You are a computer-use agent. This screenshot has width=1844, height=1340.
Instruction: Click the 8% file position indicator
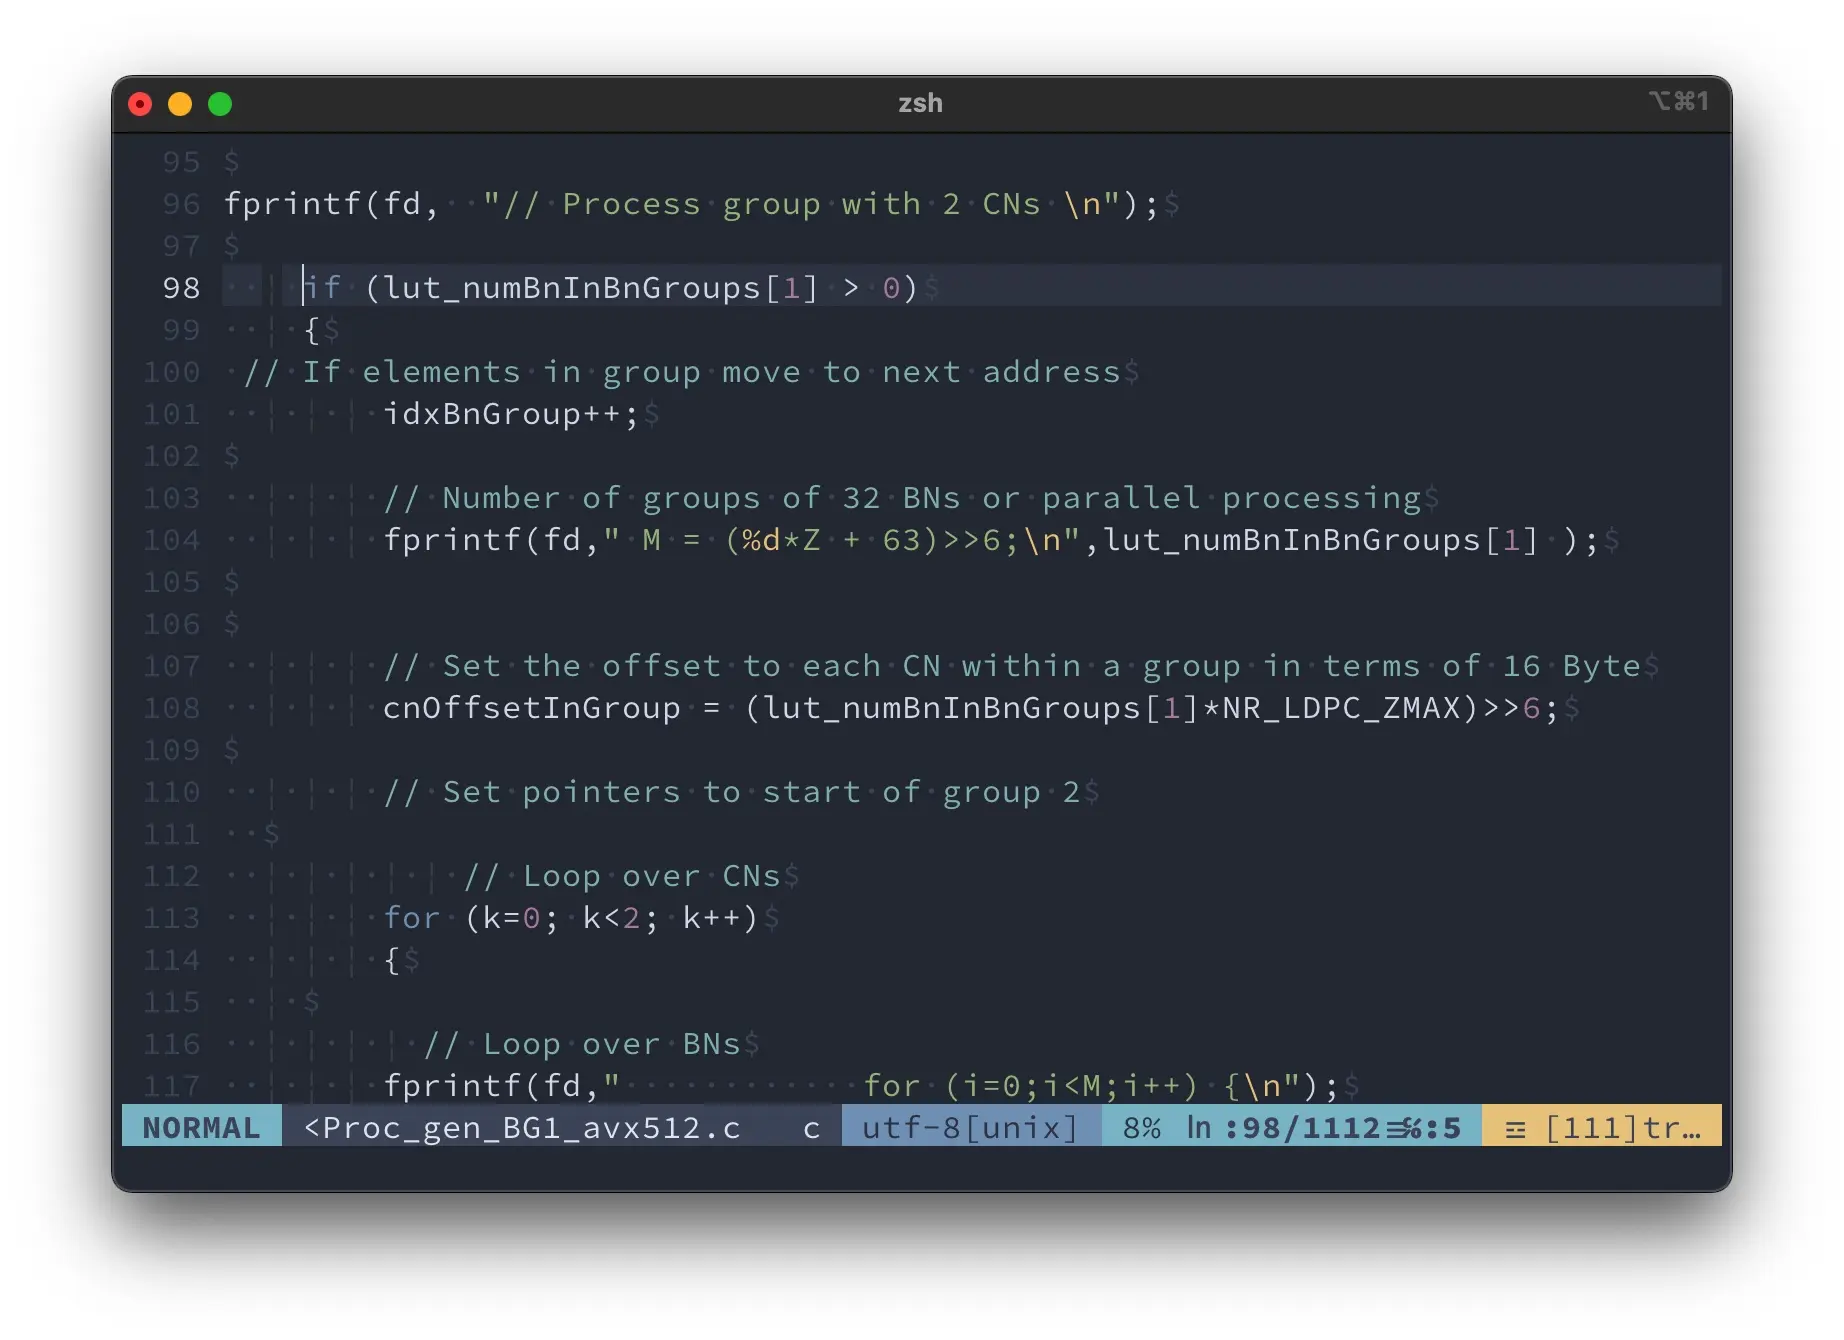[x=1141, y=1128]
